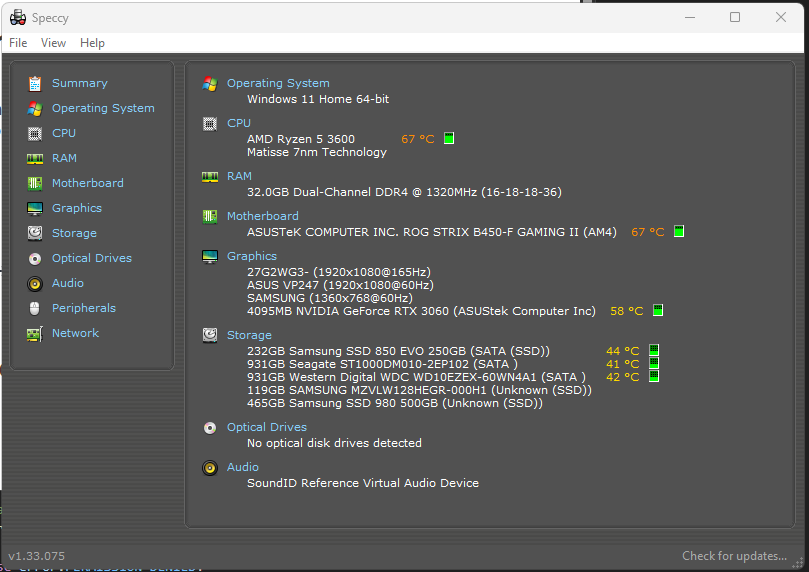Open the View menu
This screenshot has height=572, width=809.
(53, 43)
